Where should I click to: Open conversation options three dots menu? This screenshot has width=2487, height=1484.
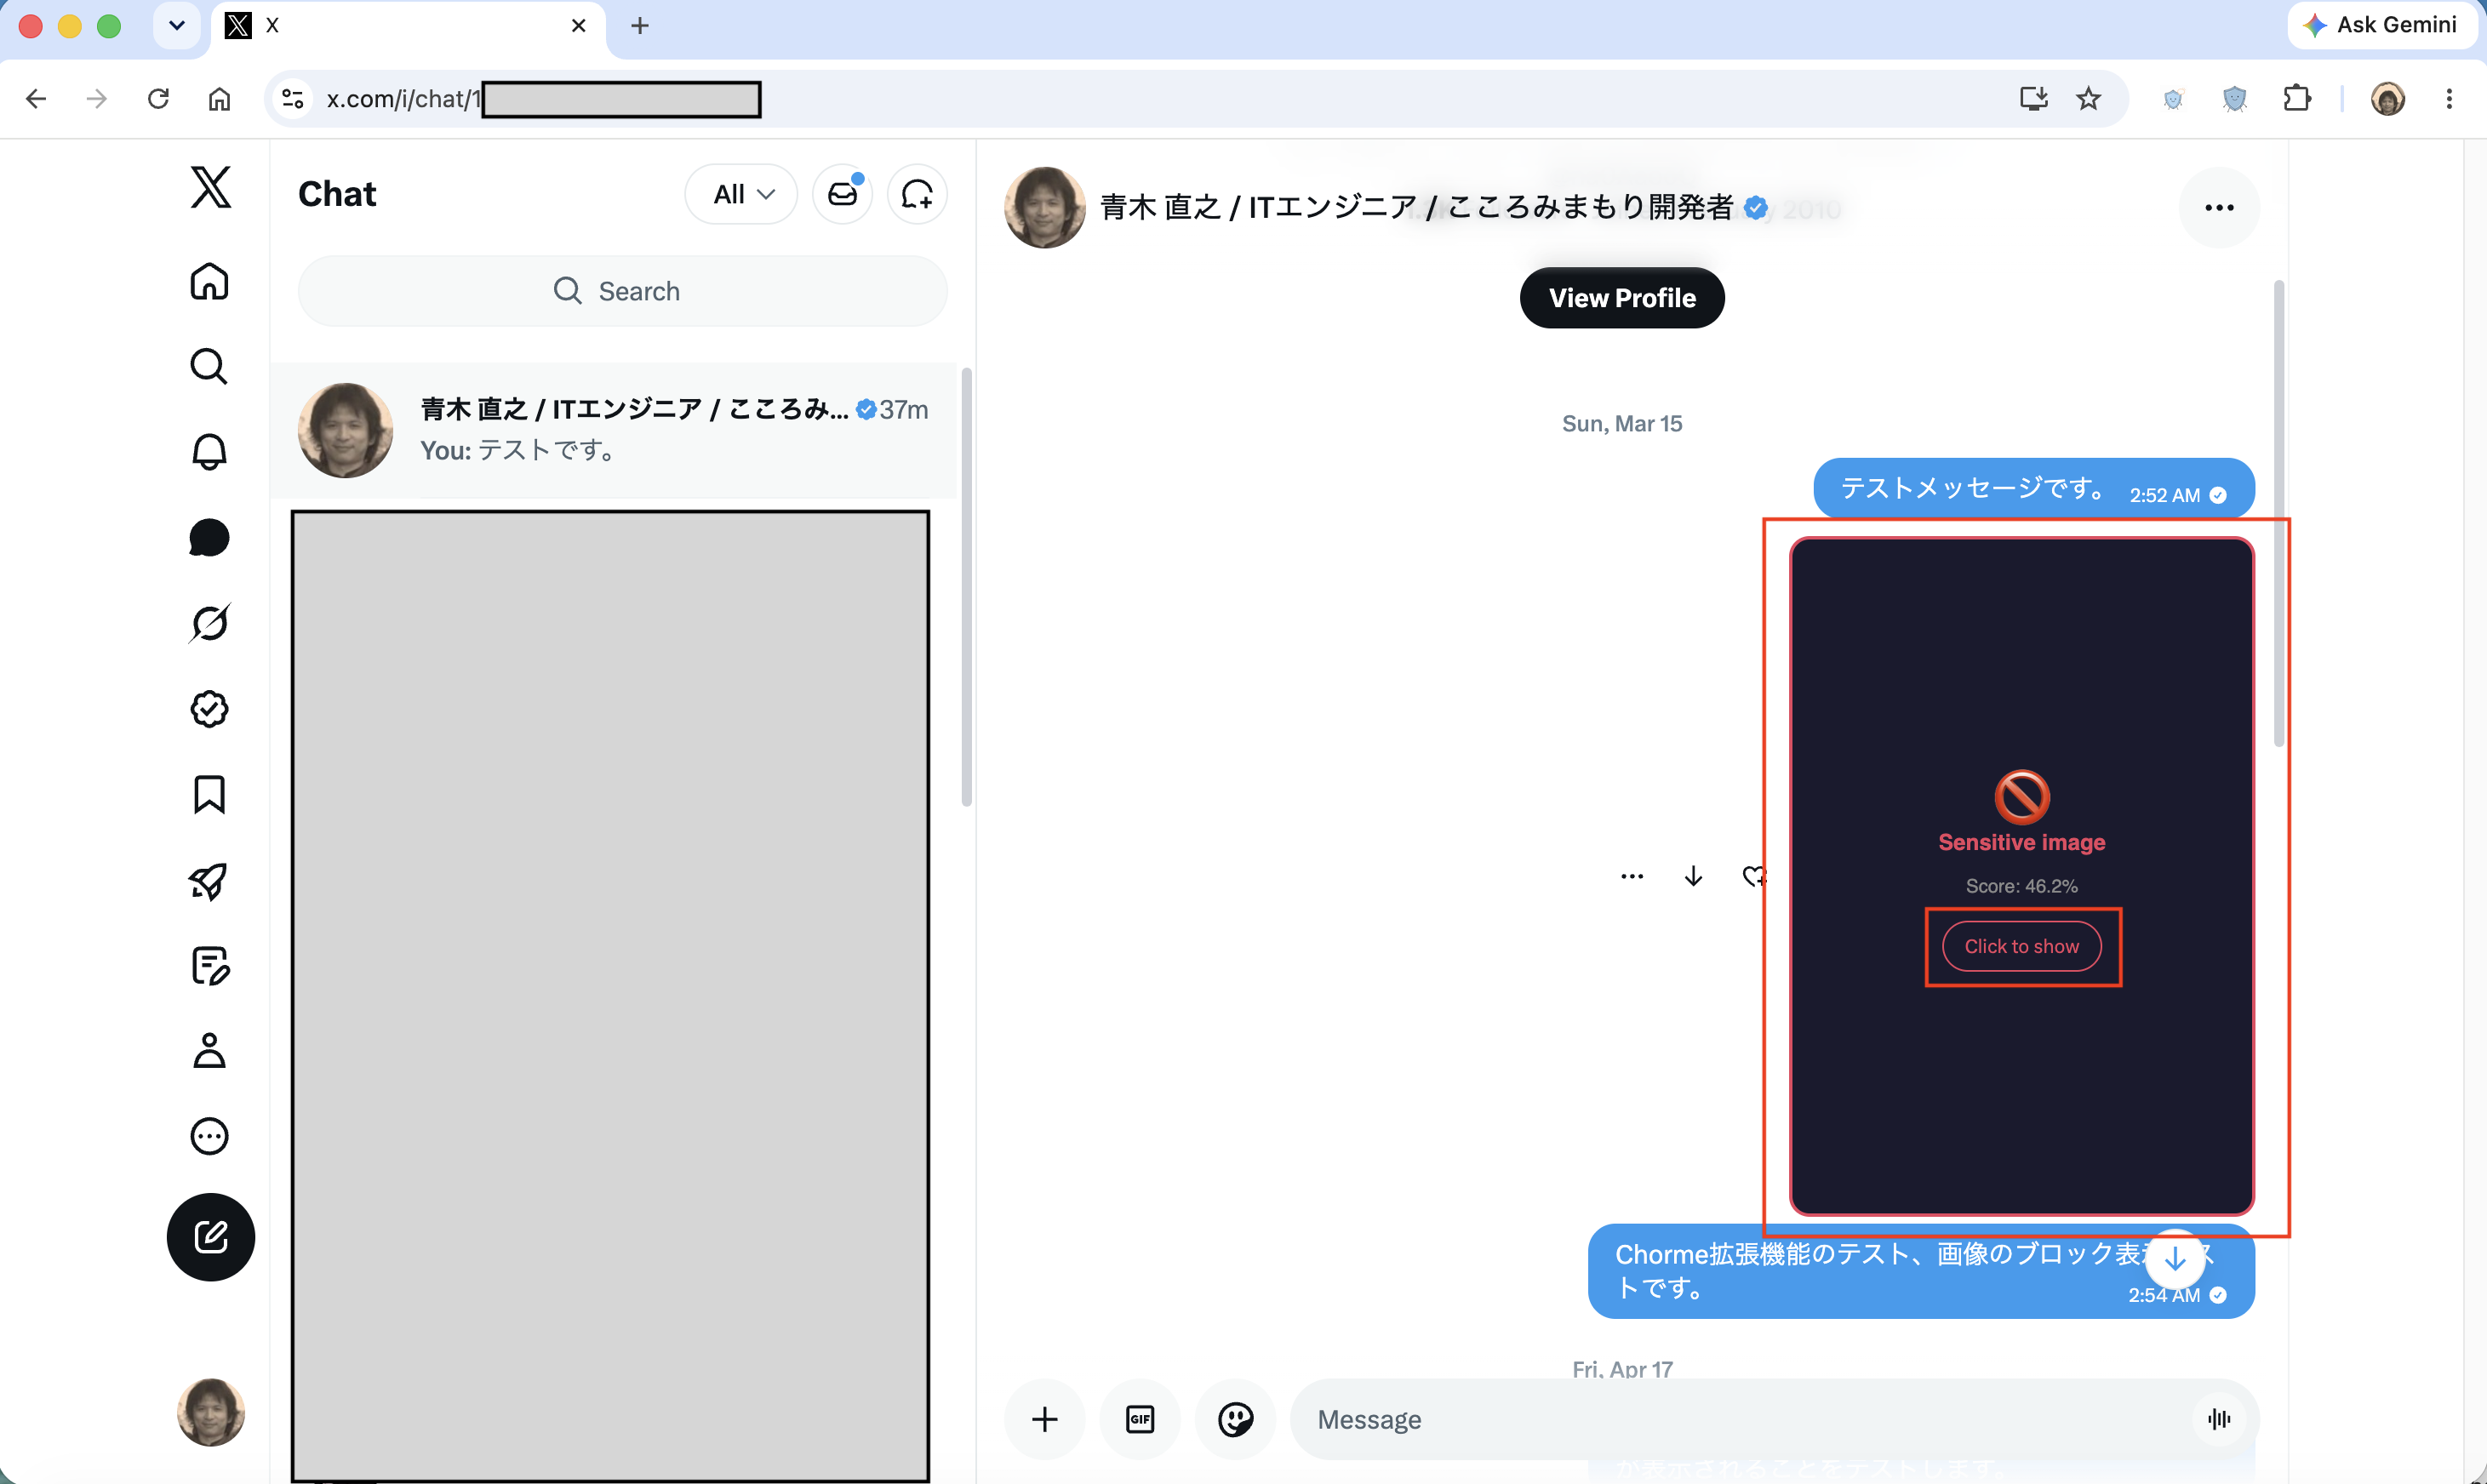pos(2219,207)
